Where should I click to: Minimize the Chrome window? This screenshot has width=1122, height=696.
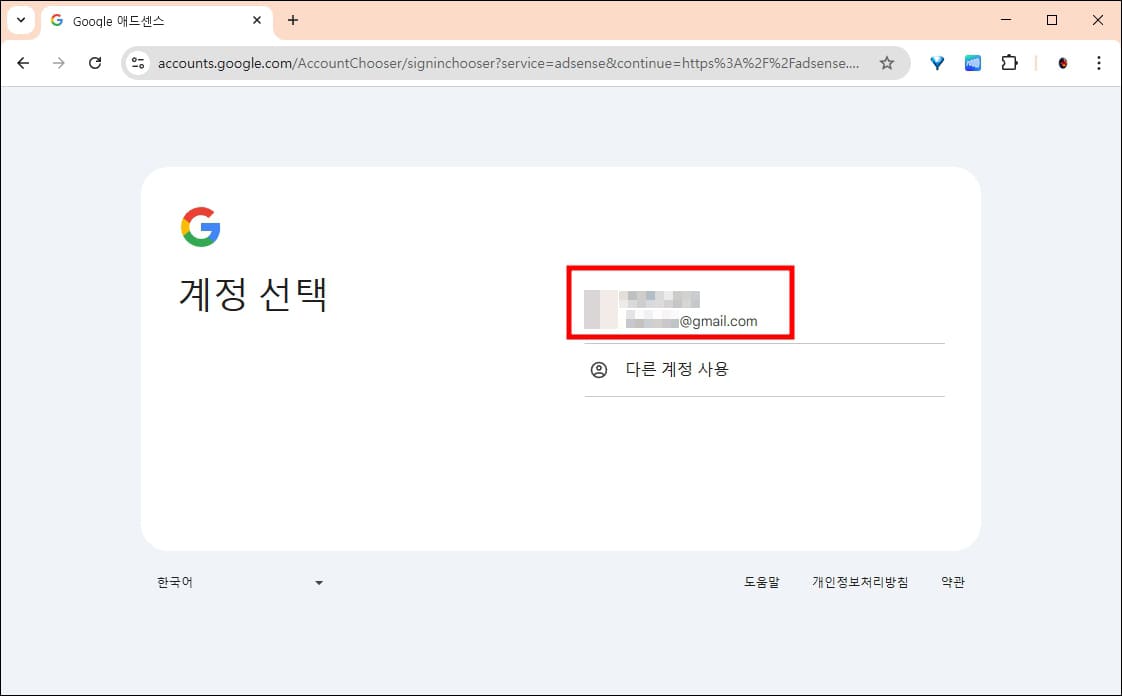1006,20
